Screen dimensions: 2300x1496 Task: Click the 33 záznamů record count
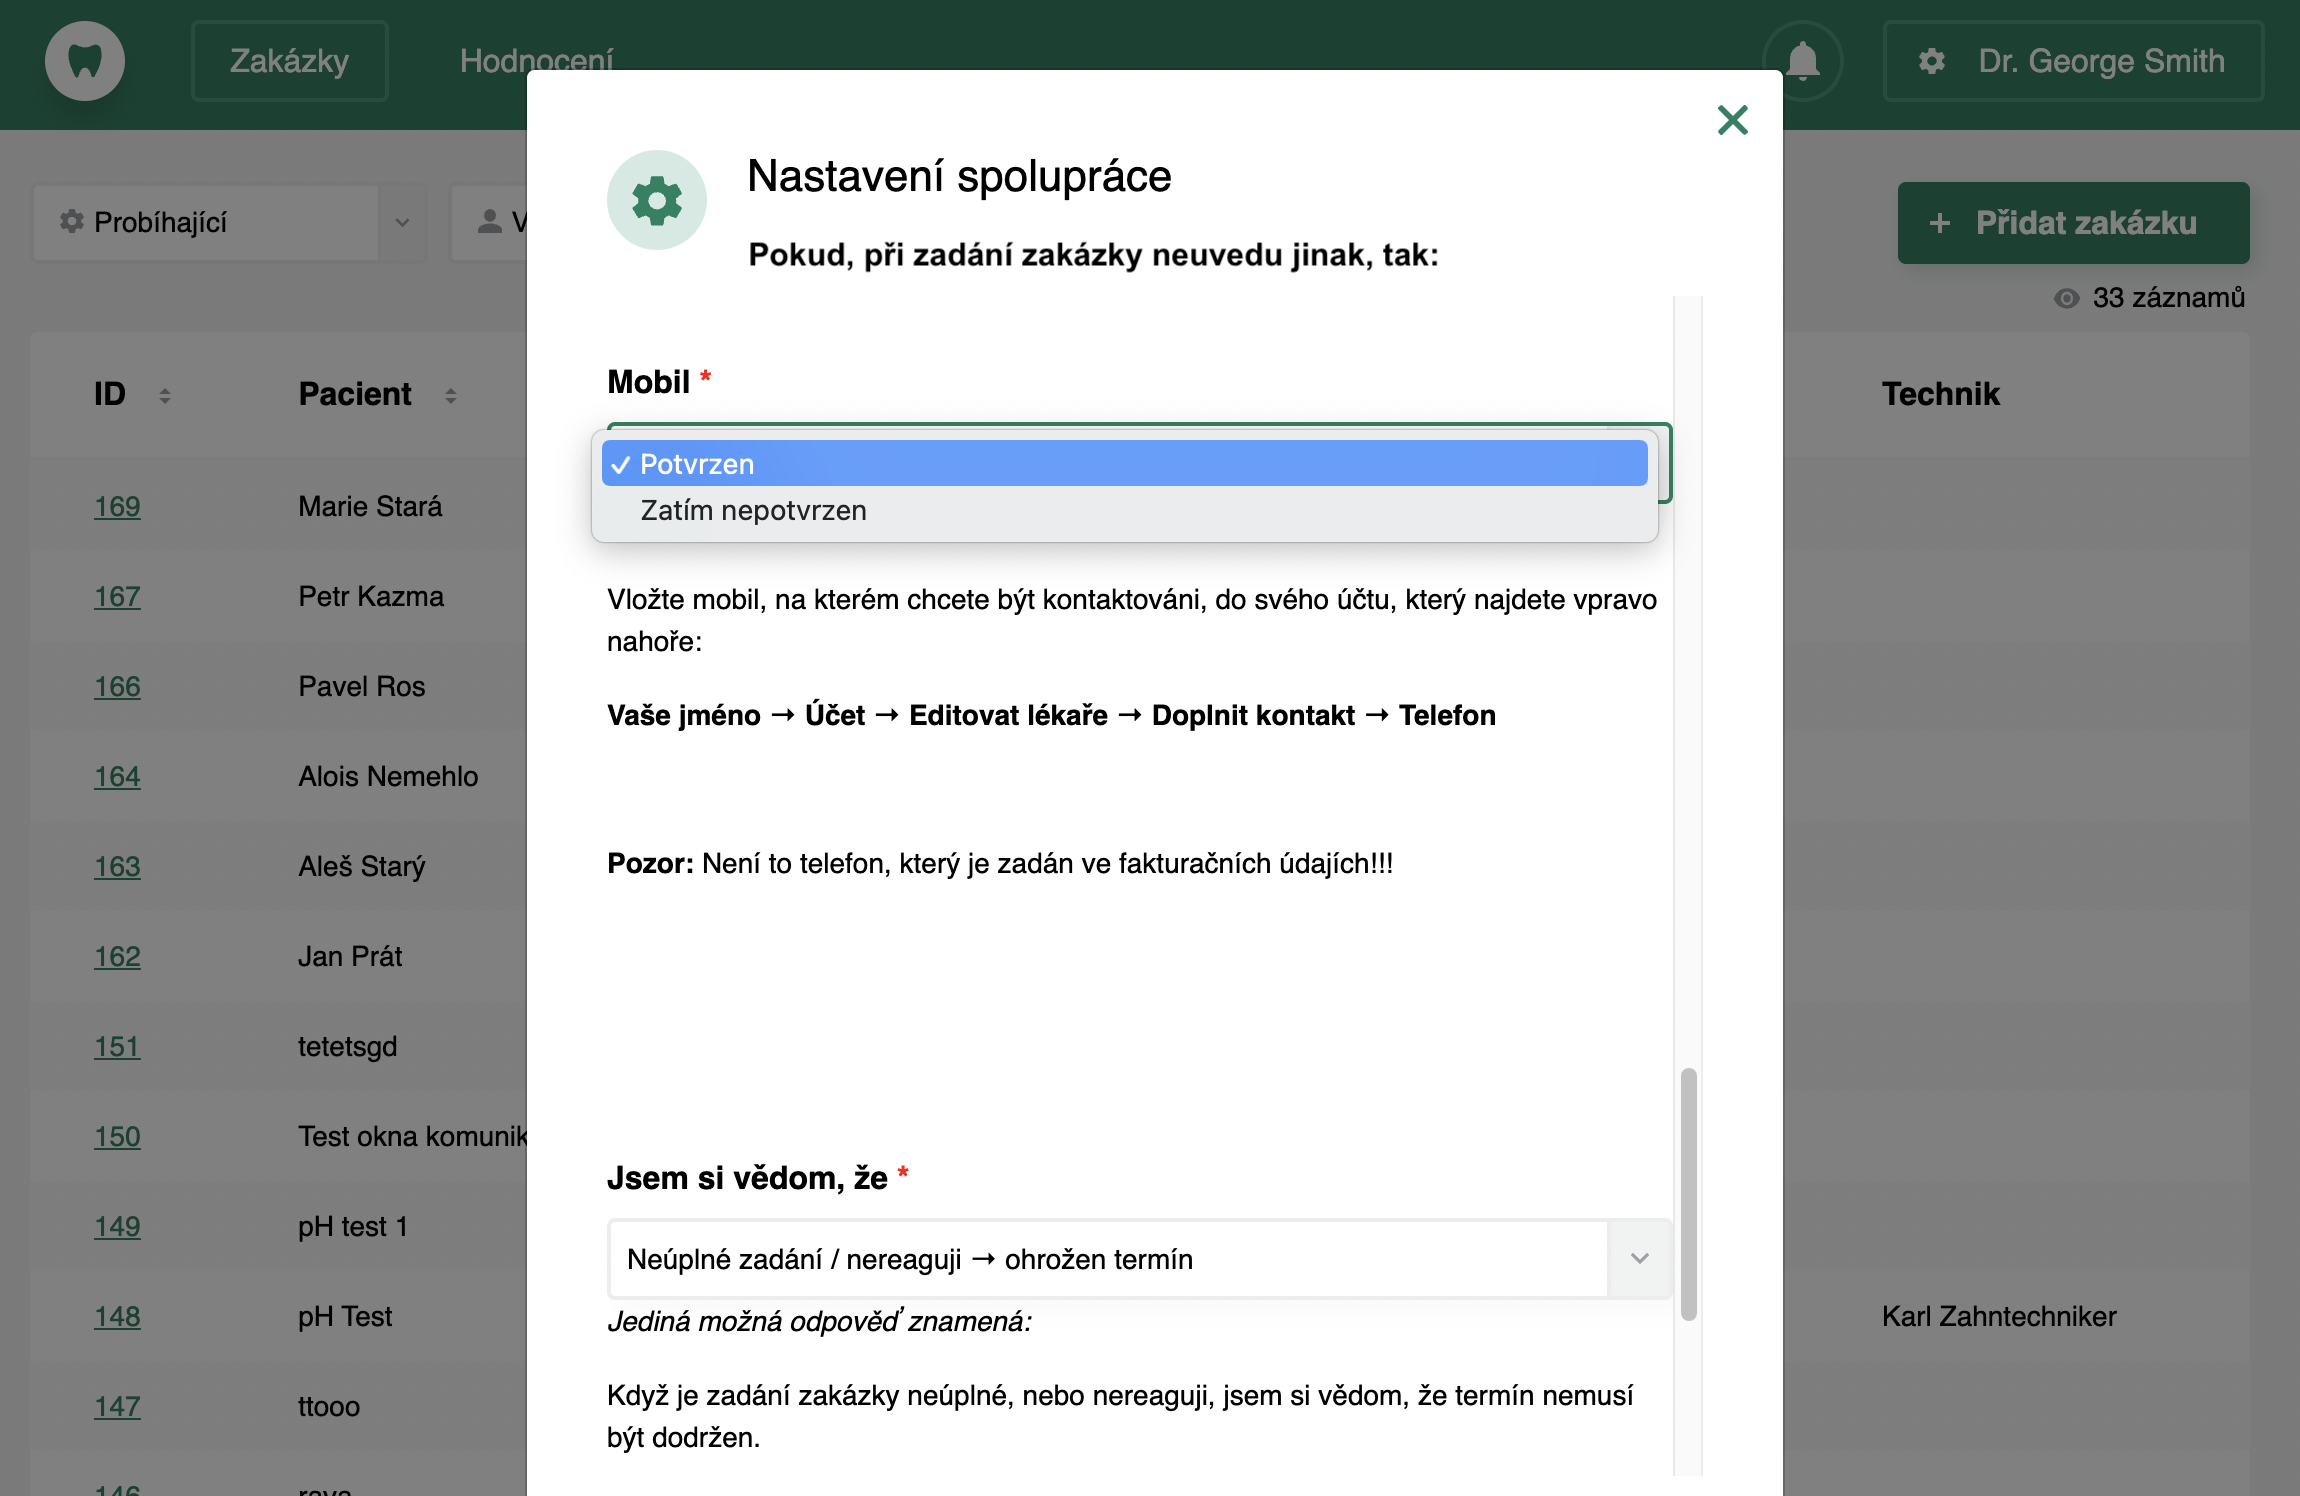[2168, 298]
